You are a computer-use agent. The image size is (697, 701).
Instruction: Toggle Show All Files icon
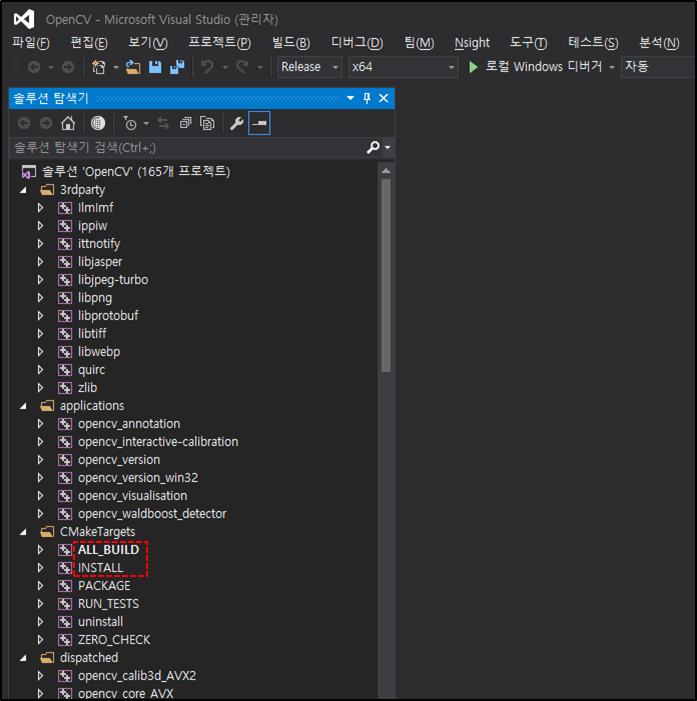[x=207, y=123]
